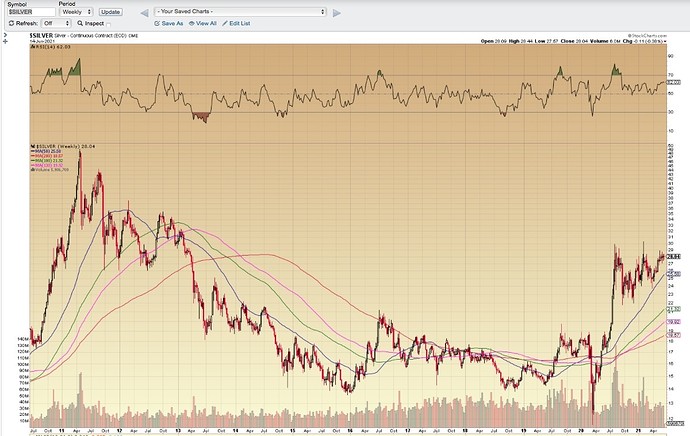Click the Save As link
This screenshot has height=436, width=690.
click(x=169, y=23)
